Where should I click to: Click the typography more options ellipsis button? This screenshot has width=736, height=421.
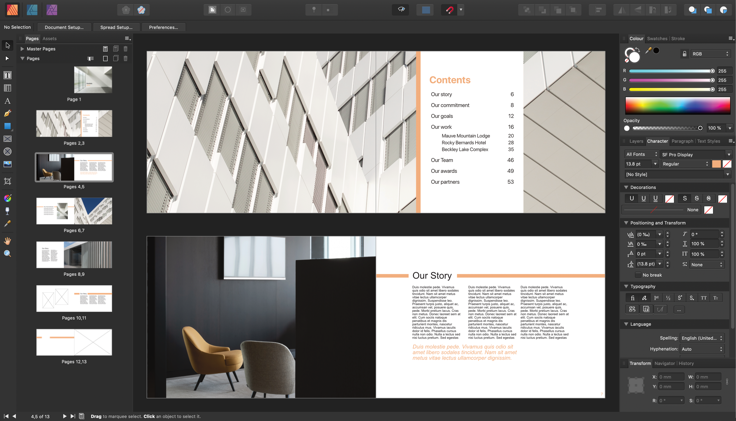click(679, 309)
